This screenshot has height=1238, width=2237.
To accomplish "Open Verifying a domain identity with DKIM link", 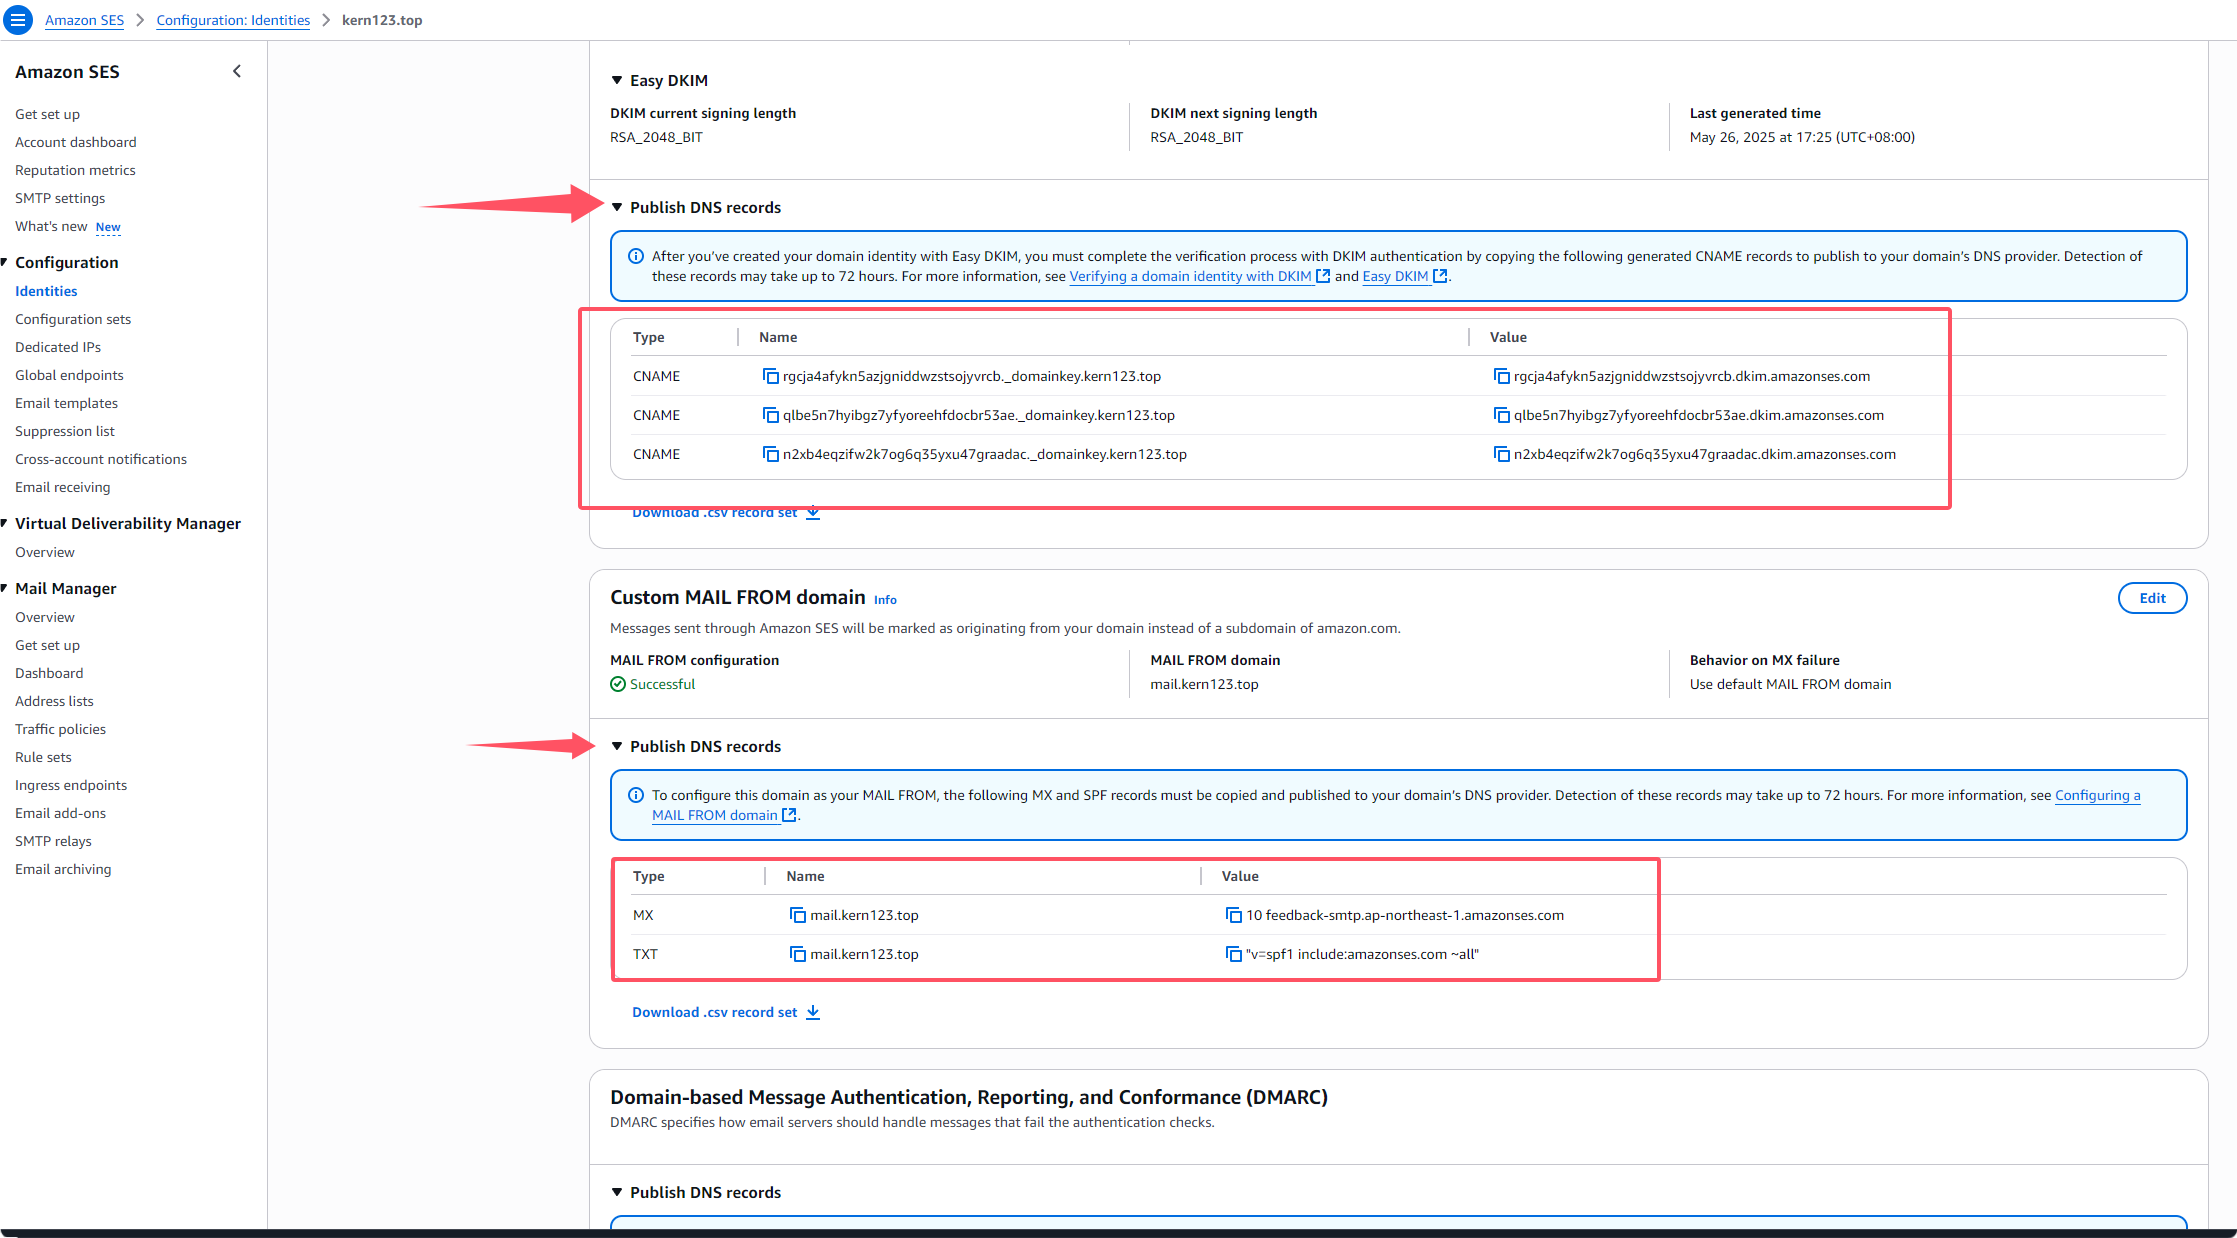I will (1199, 276).
